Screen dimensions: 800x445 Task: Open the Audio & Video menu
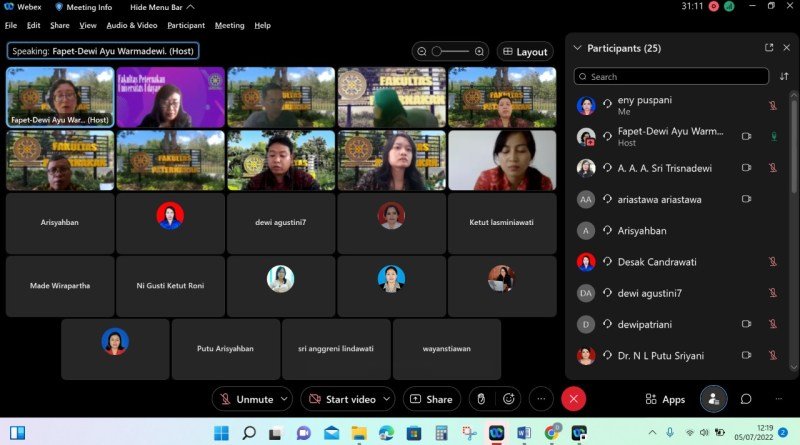pos(131,25)
